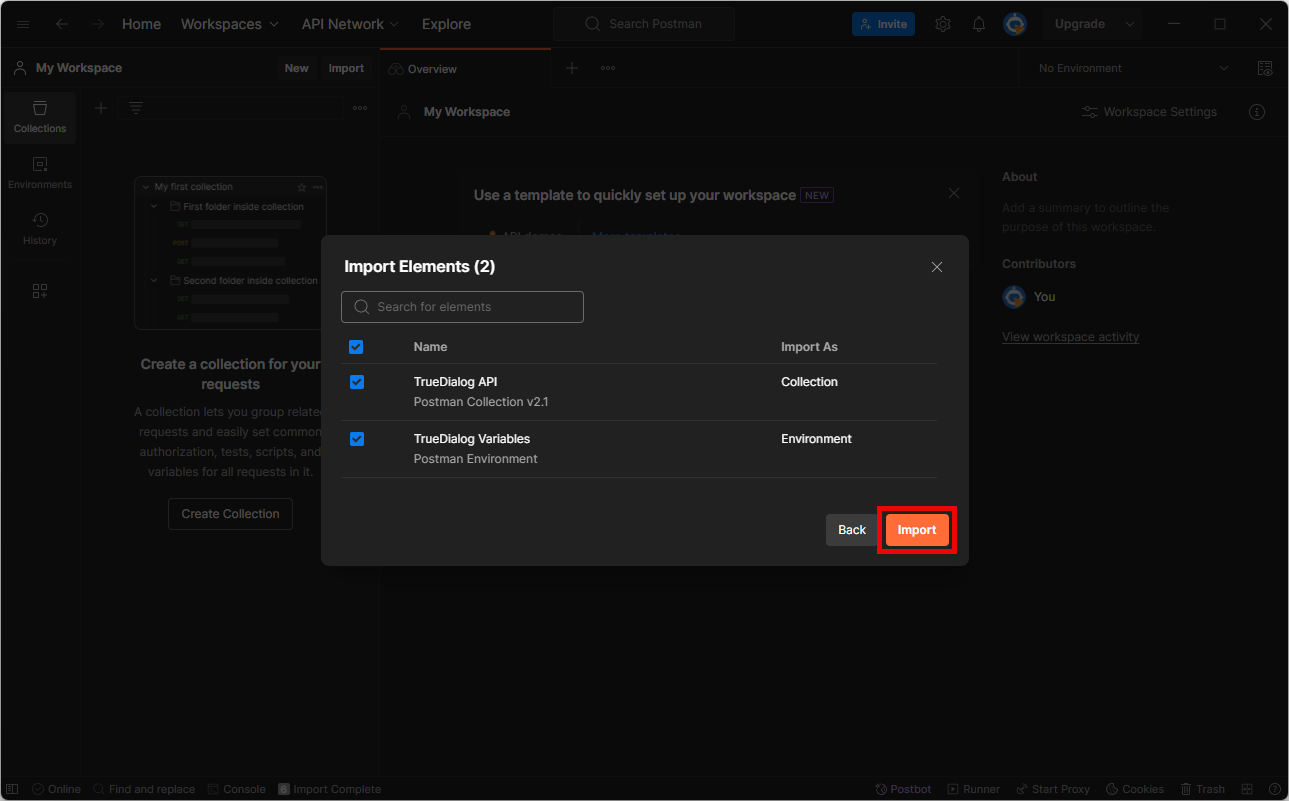The image size is (1289, 801).
Task: Open the user avatar menu
Action: (1015, 24)
